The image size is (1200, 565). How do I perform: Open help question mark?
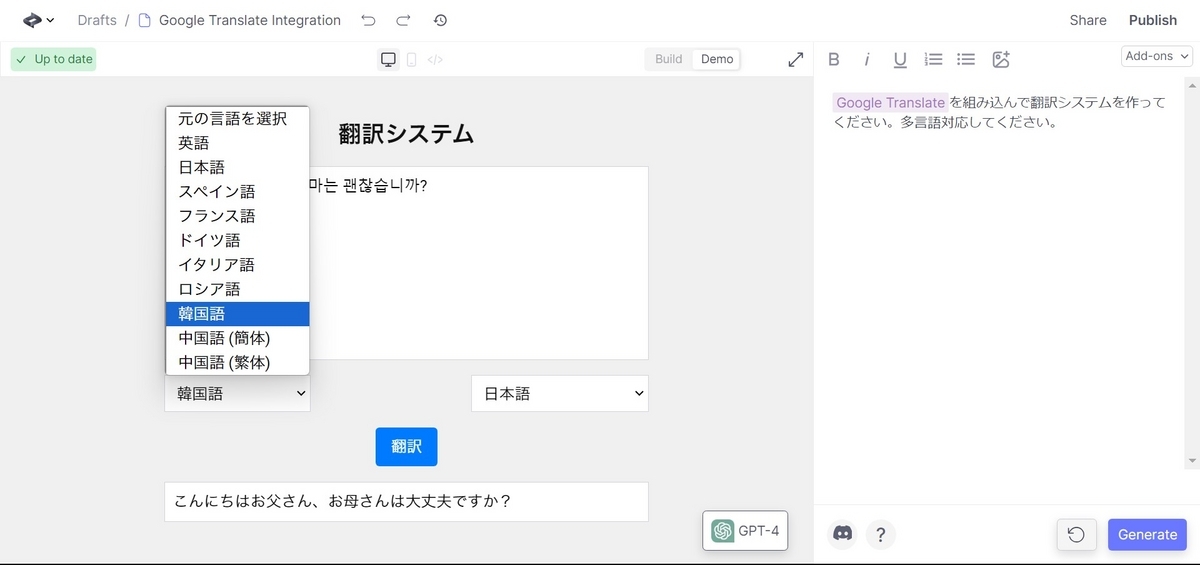(x=880, y=534)
